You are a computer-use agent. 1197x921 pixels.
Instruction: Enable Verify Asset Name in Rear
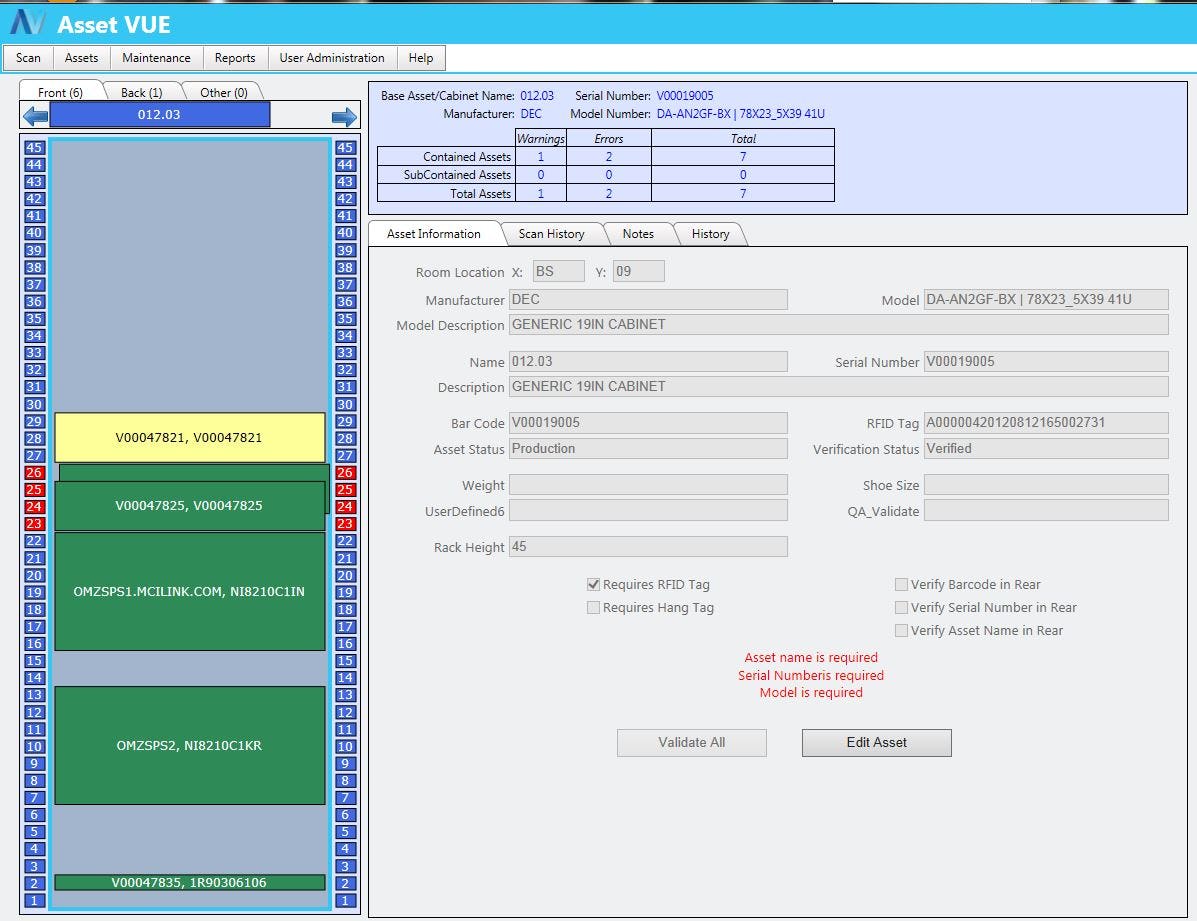point(901,630)
